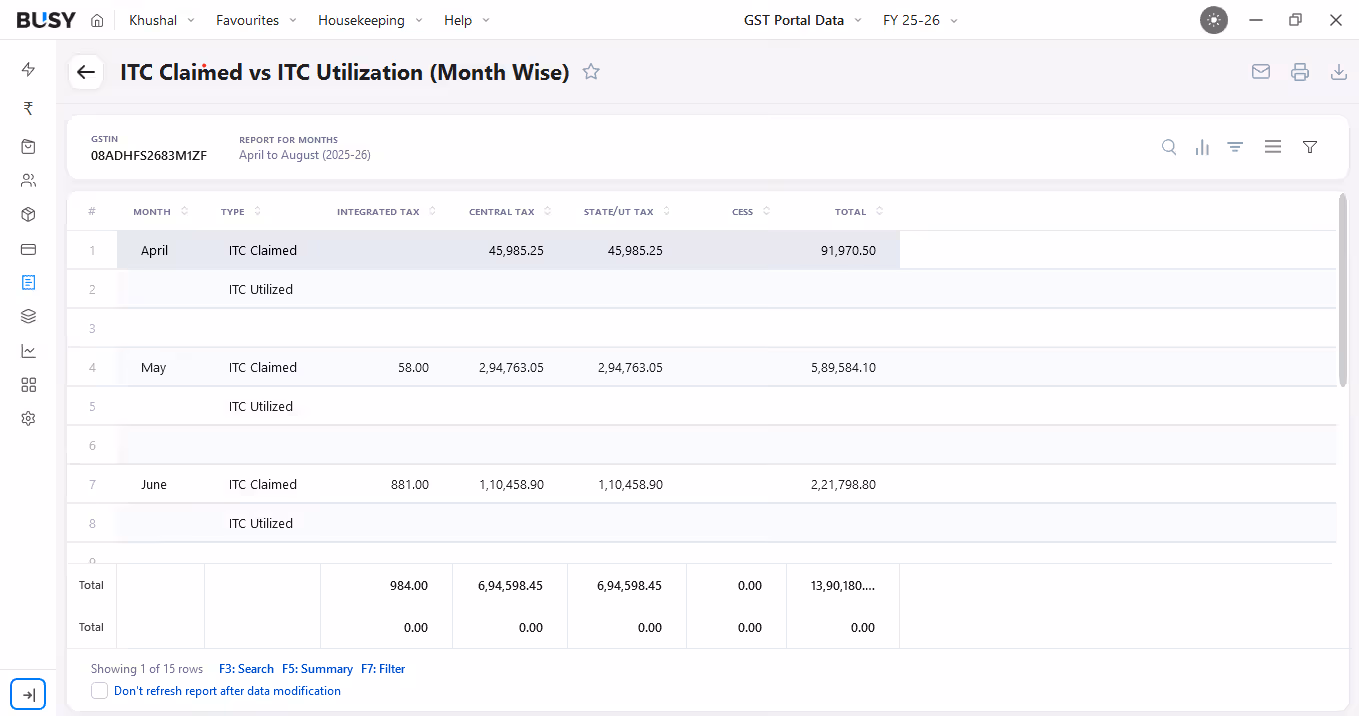Open the grid apps sidebar icon

[x=28, y=385]
